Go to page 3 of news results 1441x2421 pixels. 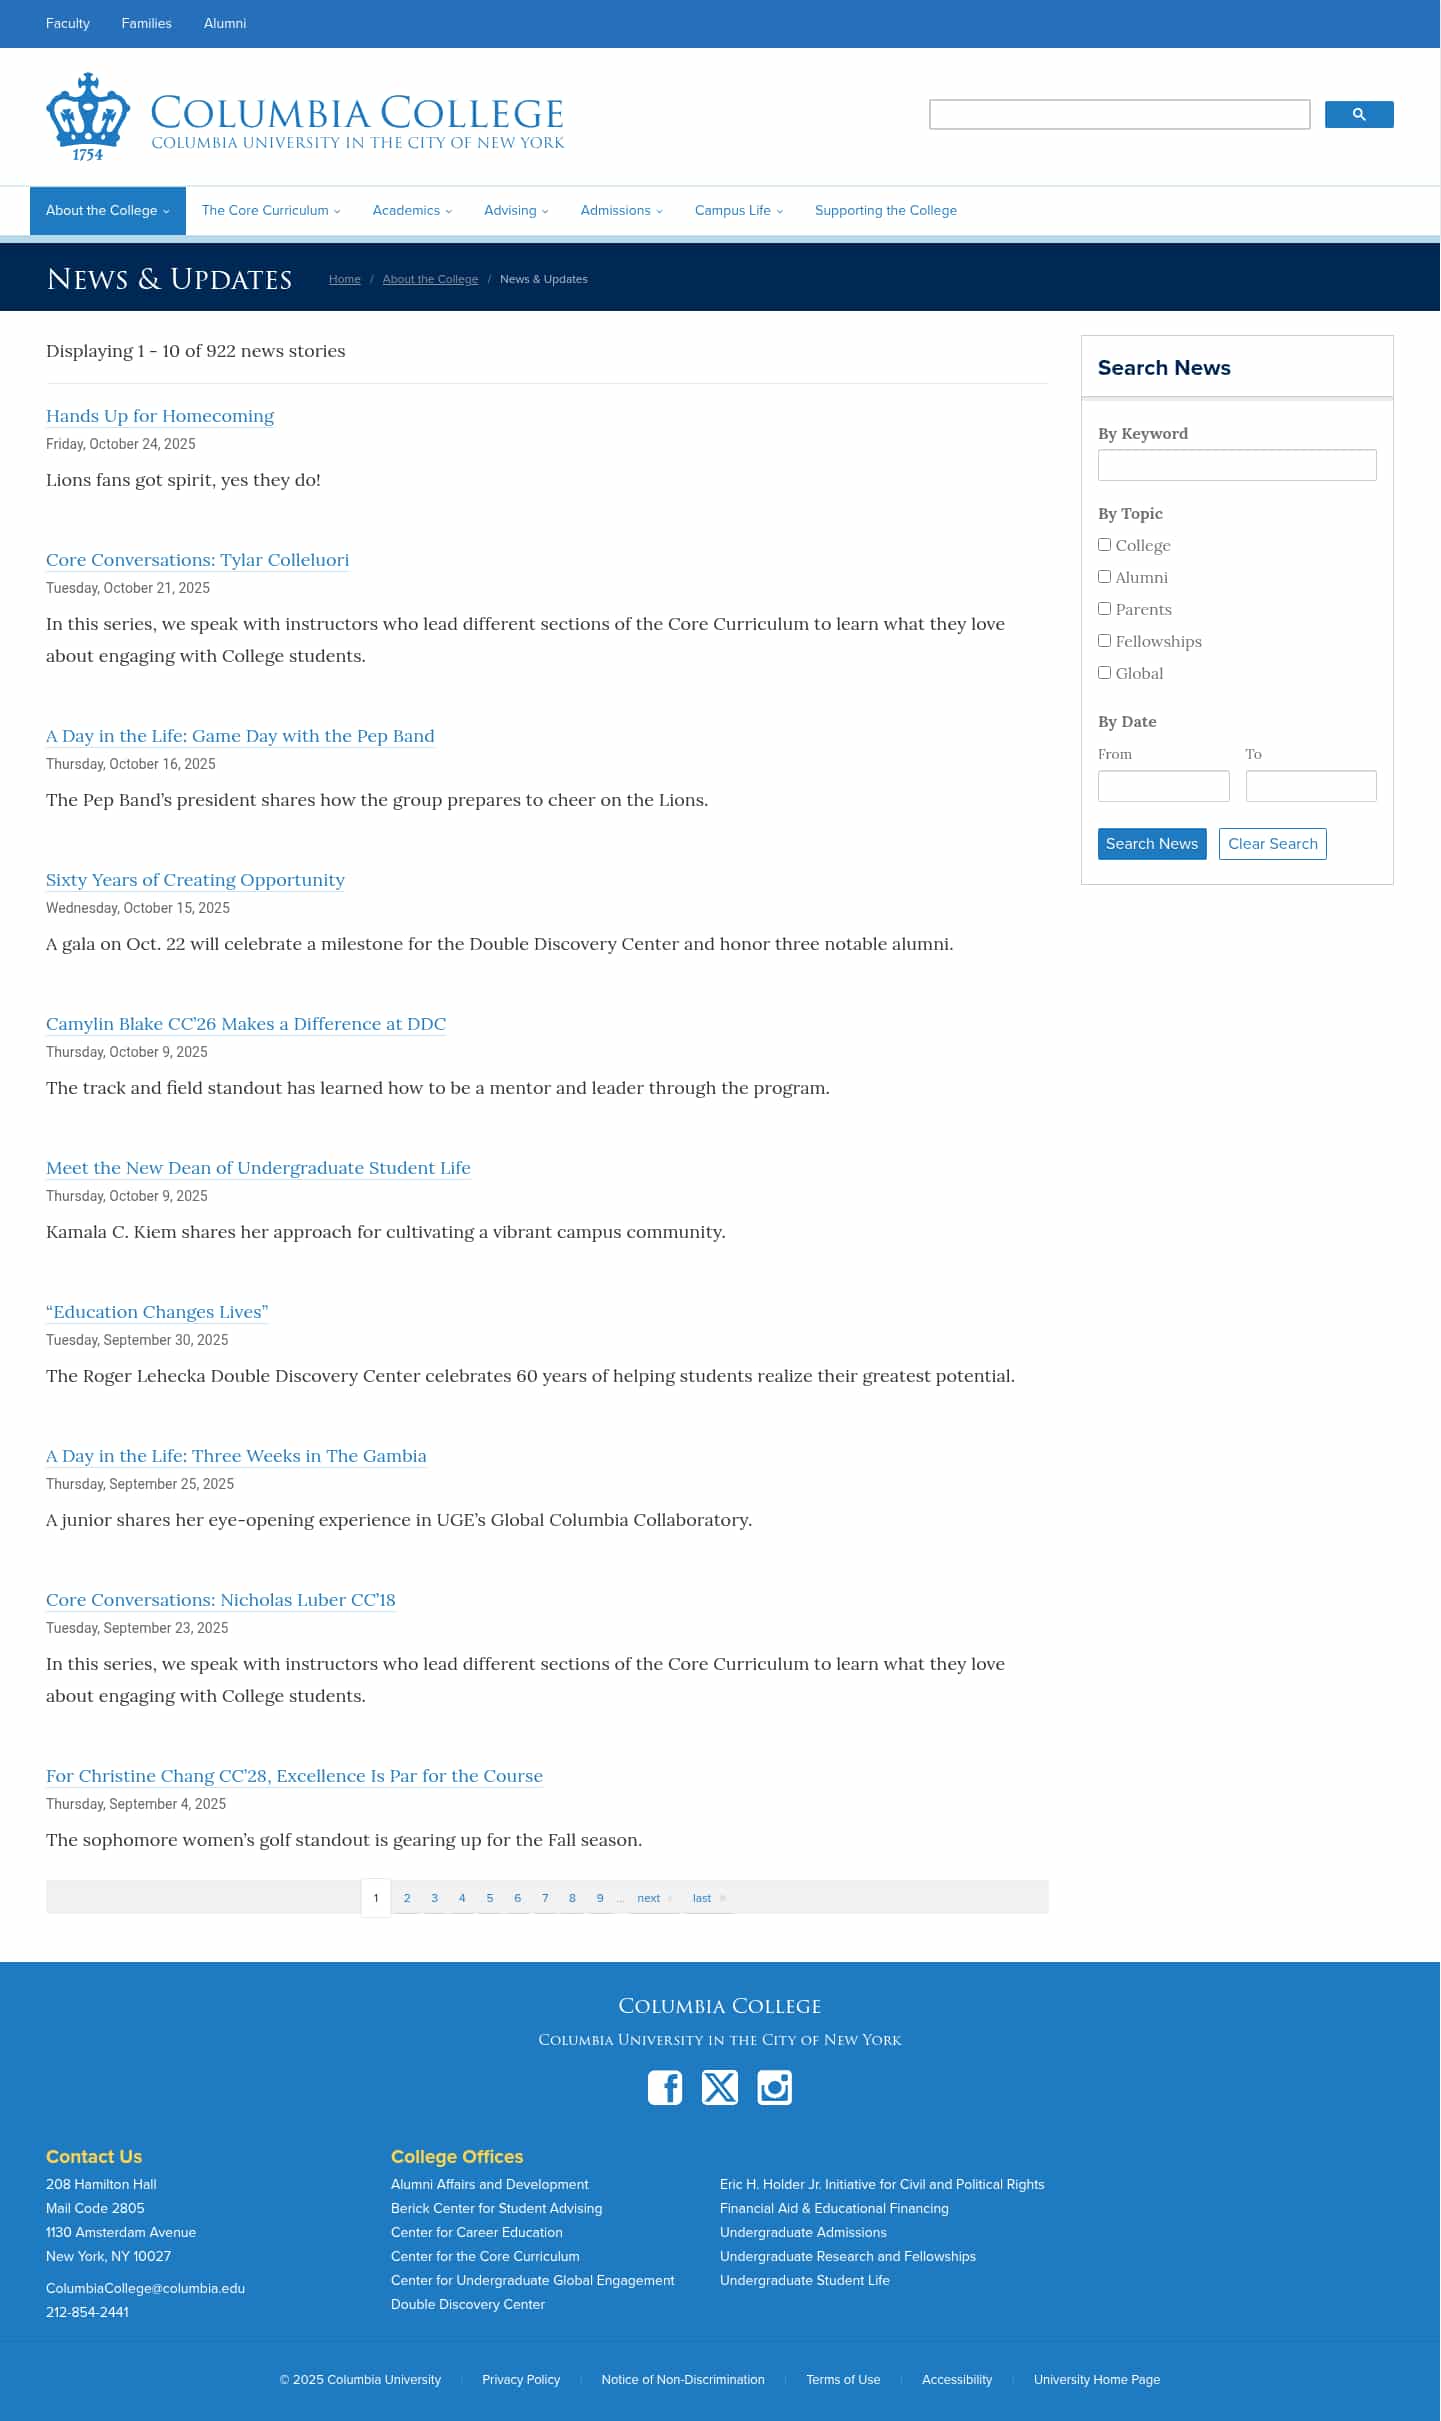point(434,1897)
